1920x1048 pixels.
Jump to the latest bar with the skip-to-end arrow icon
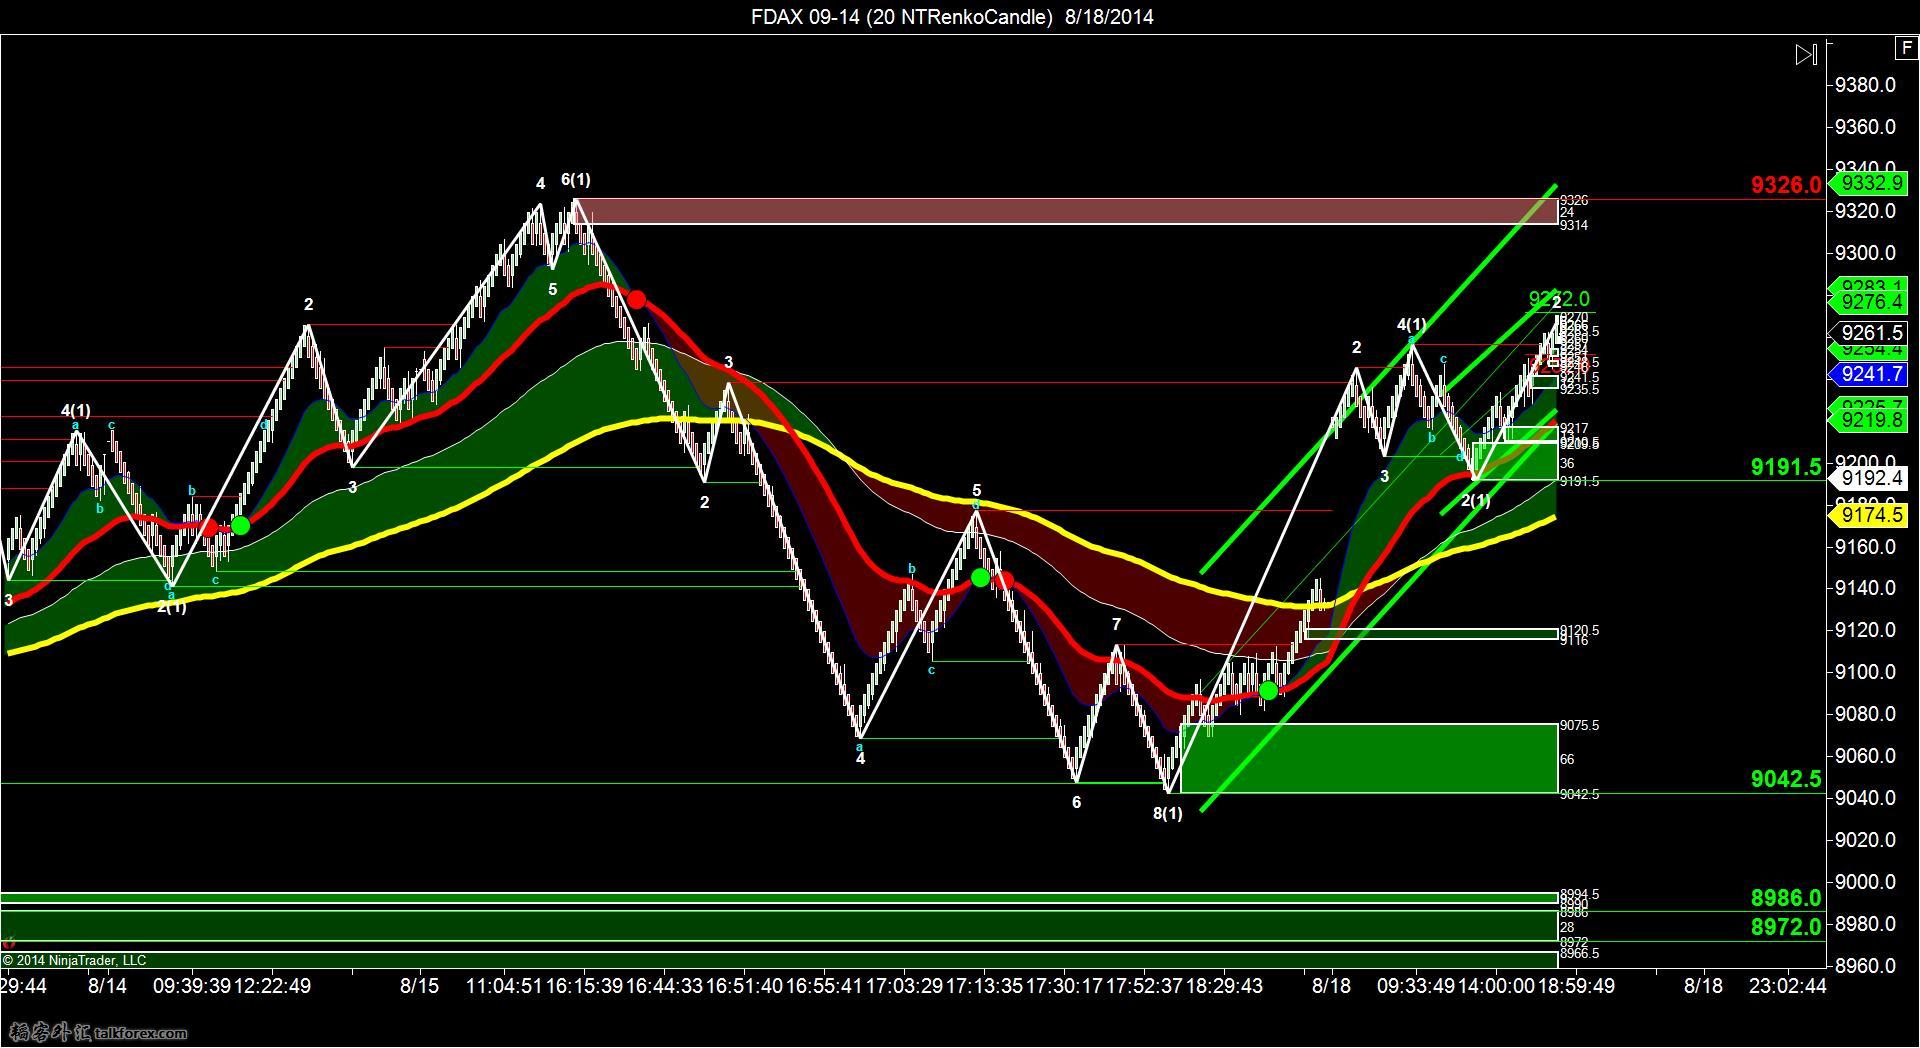coord(1806,55)
